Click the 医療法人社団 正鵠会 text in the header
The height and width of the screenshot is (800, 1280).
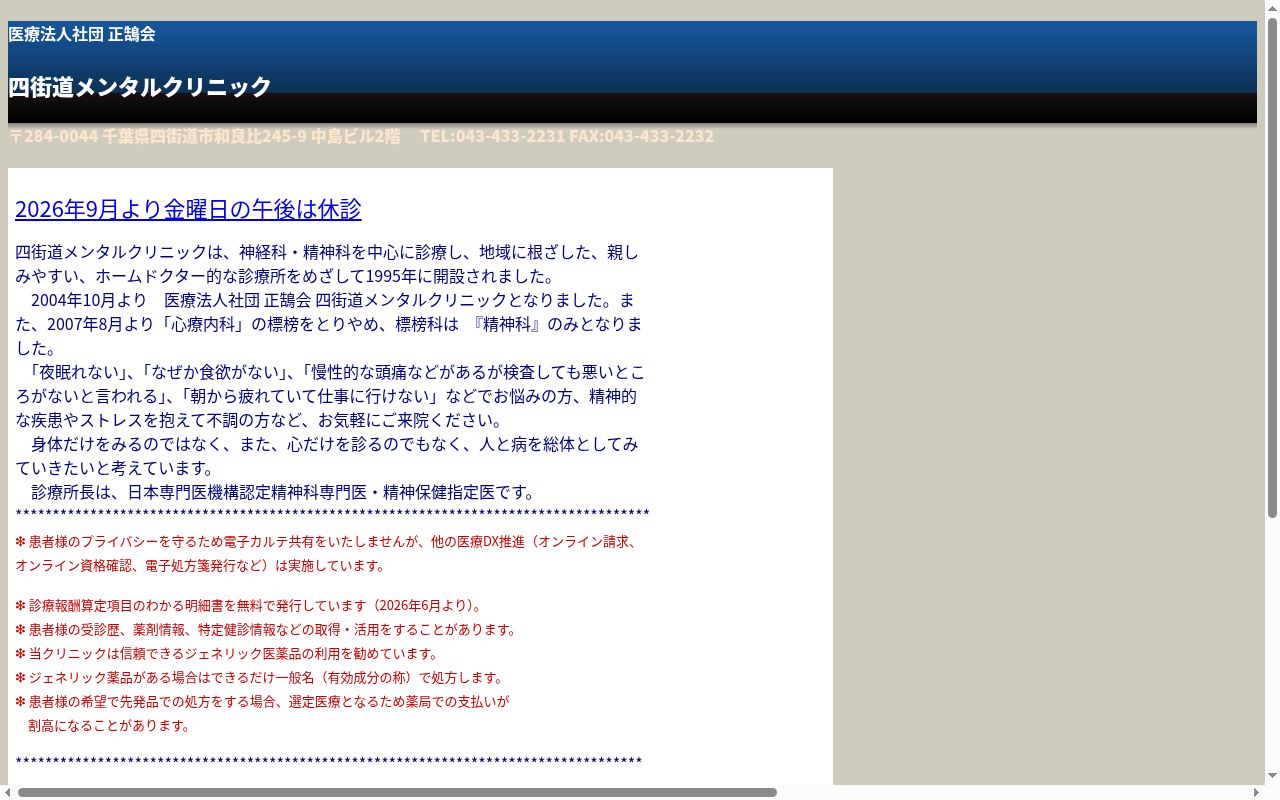[x=82, y=34]
